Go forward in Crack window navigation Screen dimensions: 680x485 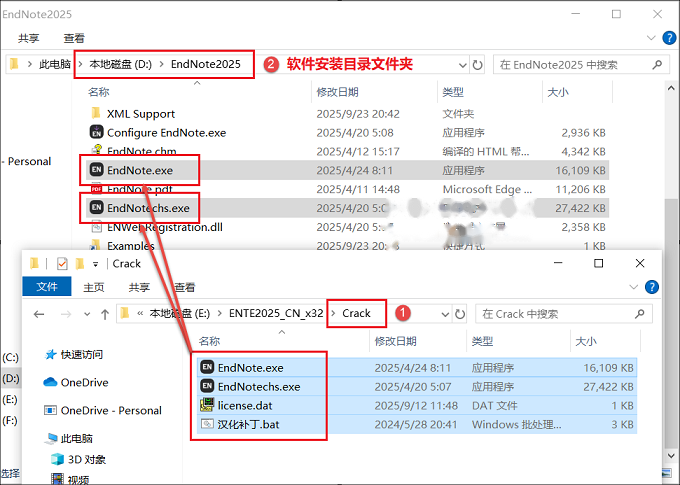[66, 314]
